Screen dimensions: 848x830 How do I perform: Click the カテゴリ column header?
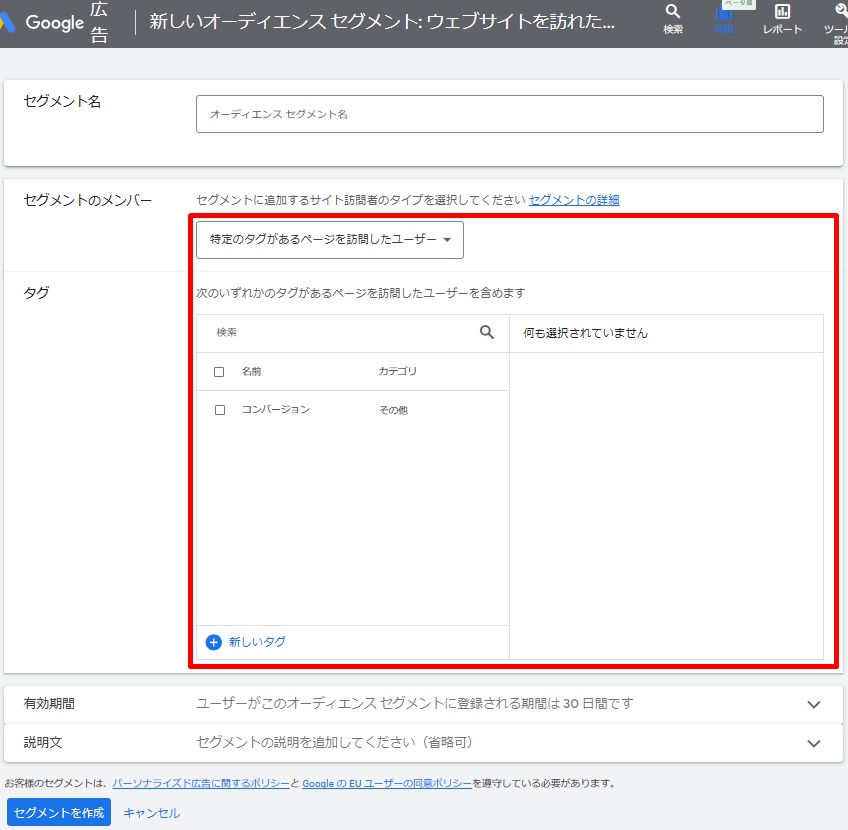tap(397, 372)
